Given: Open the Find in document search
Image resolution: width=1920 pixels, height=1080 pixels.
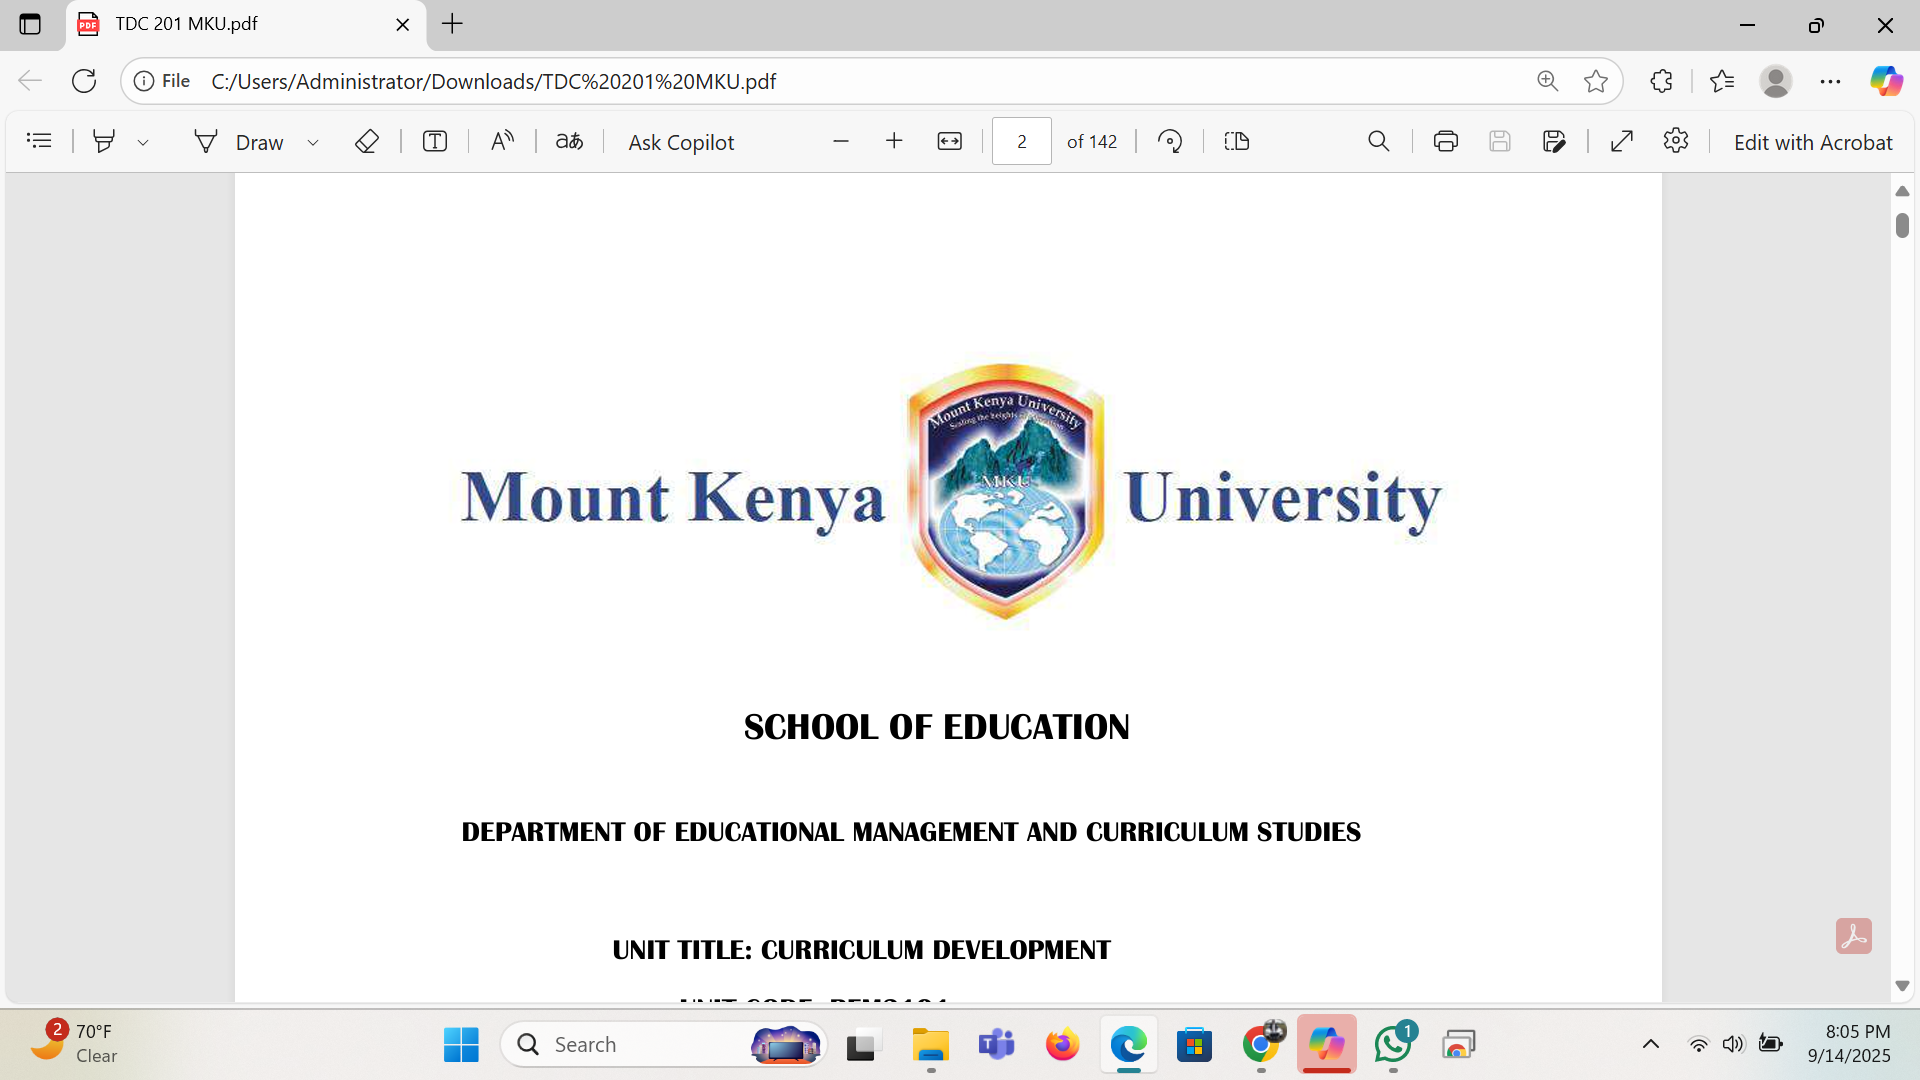Looking at the screenshot, I should pos(1378,141).
